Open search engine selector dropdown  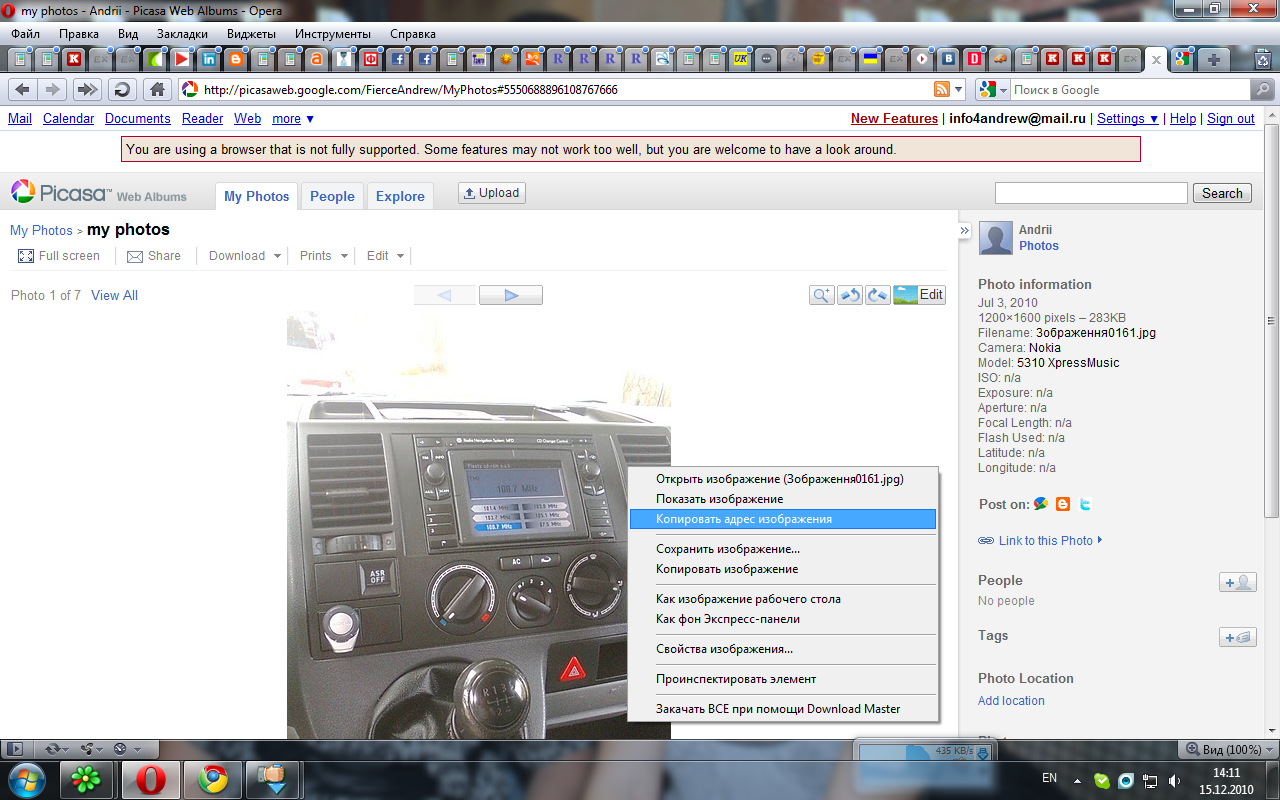point(994,89)
